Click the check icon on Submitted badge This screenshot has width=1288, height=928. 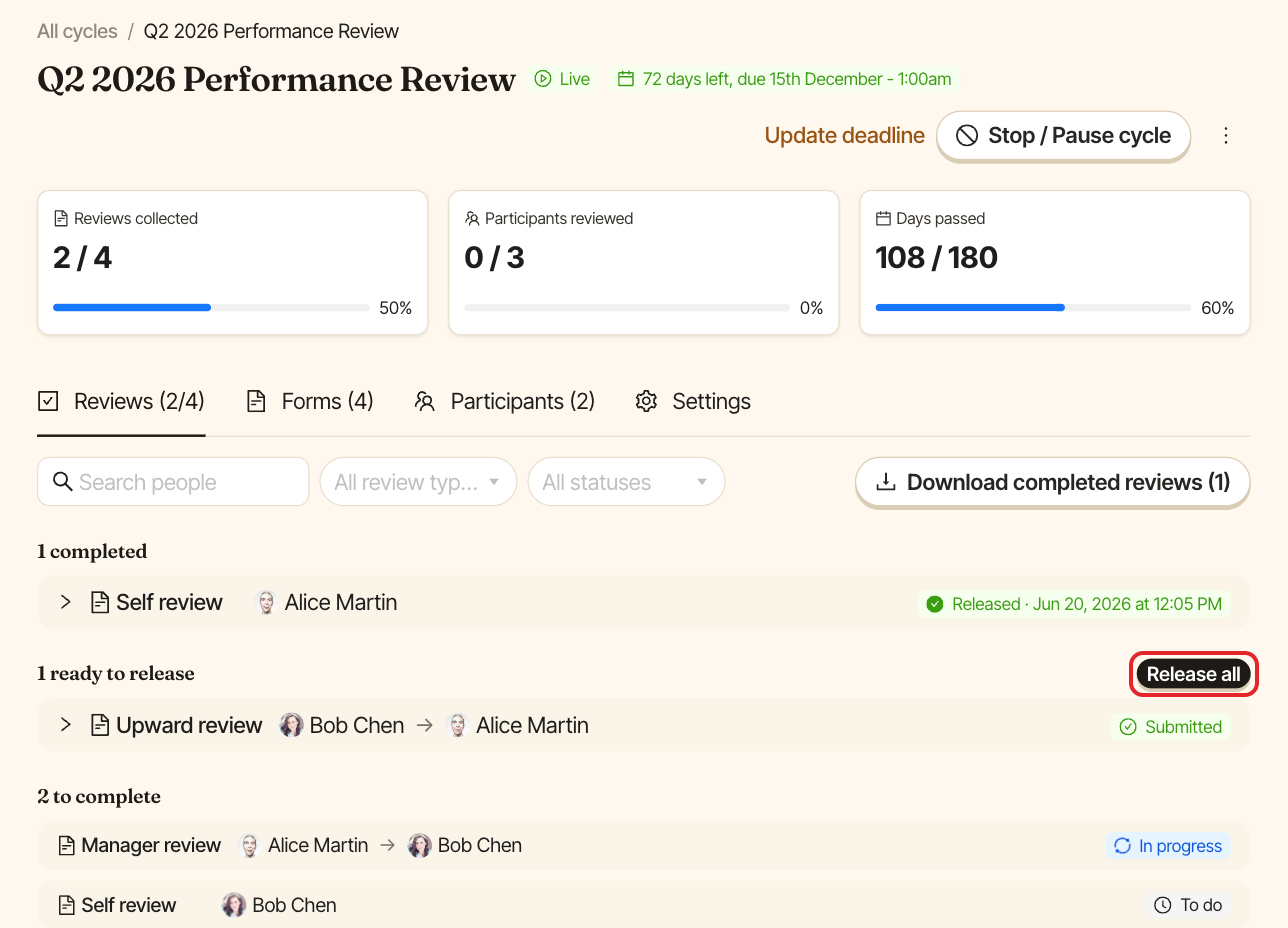pos(1128,727)
